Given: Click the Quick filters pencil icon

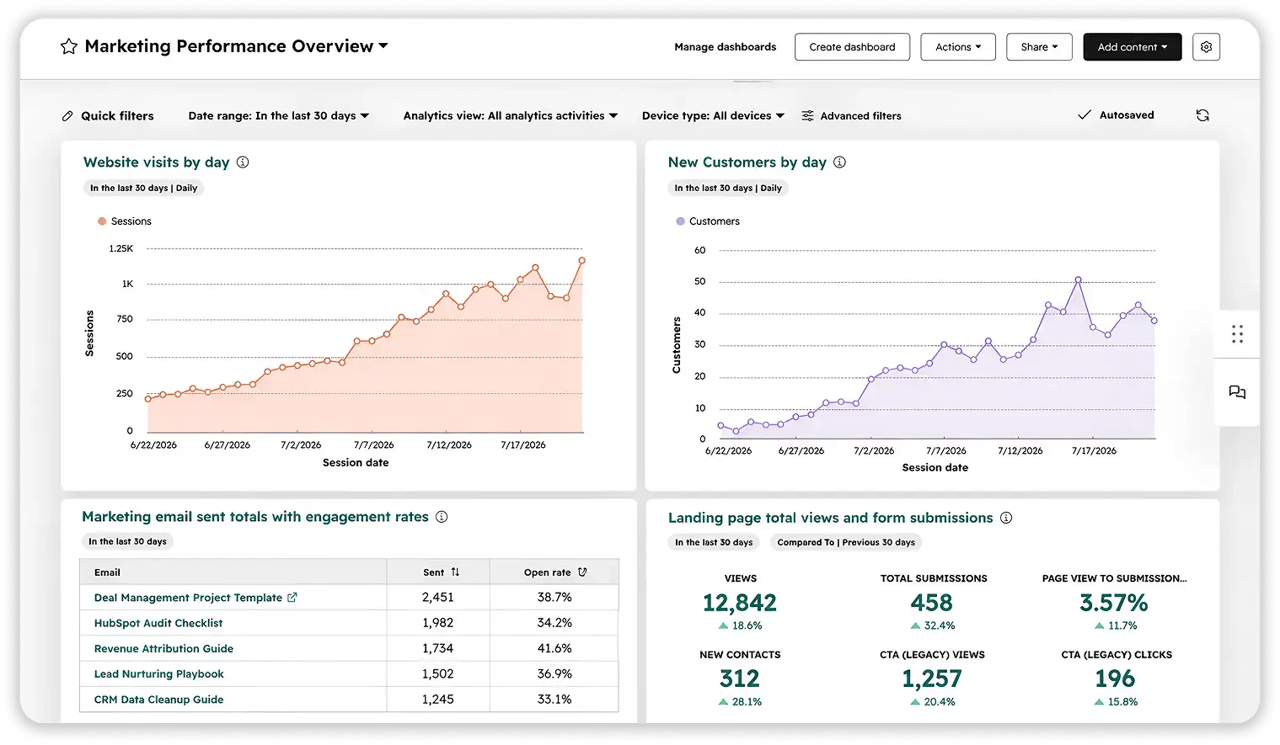Looking at the screenshot, I should pyautogui.click(x=68, y=116).
